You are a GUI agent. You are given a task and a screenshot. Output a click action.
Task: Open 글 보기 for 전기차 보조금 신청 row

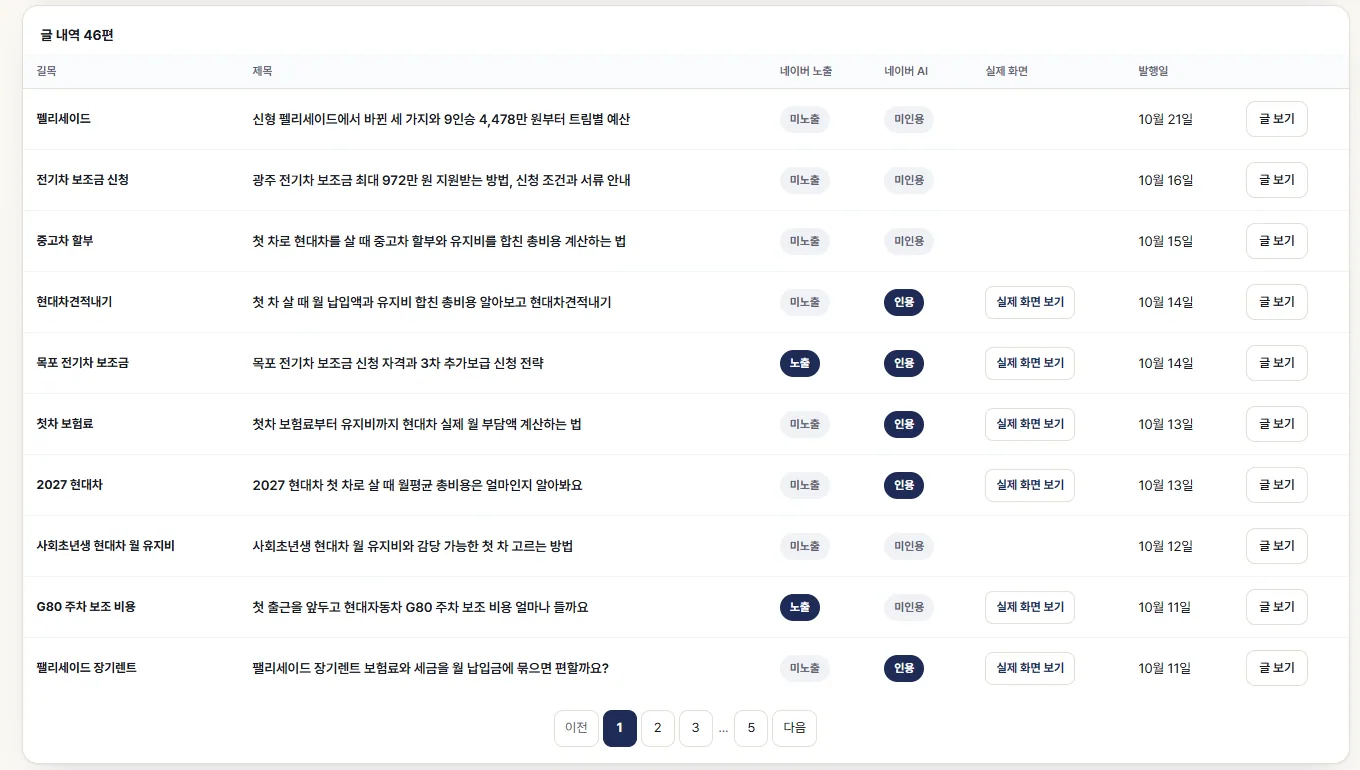1276,180
